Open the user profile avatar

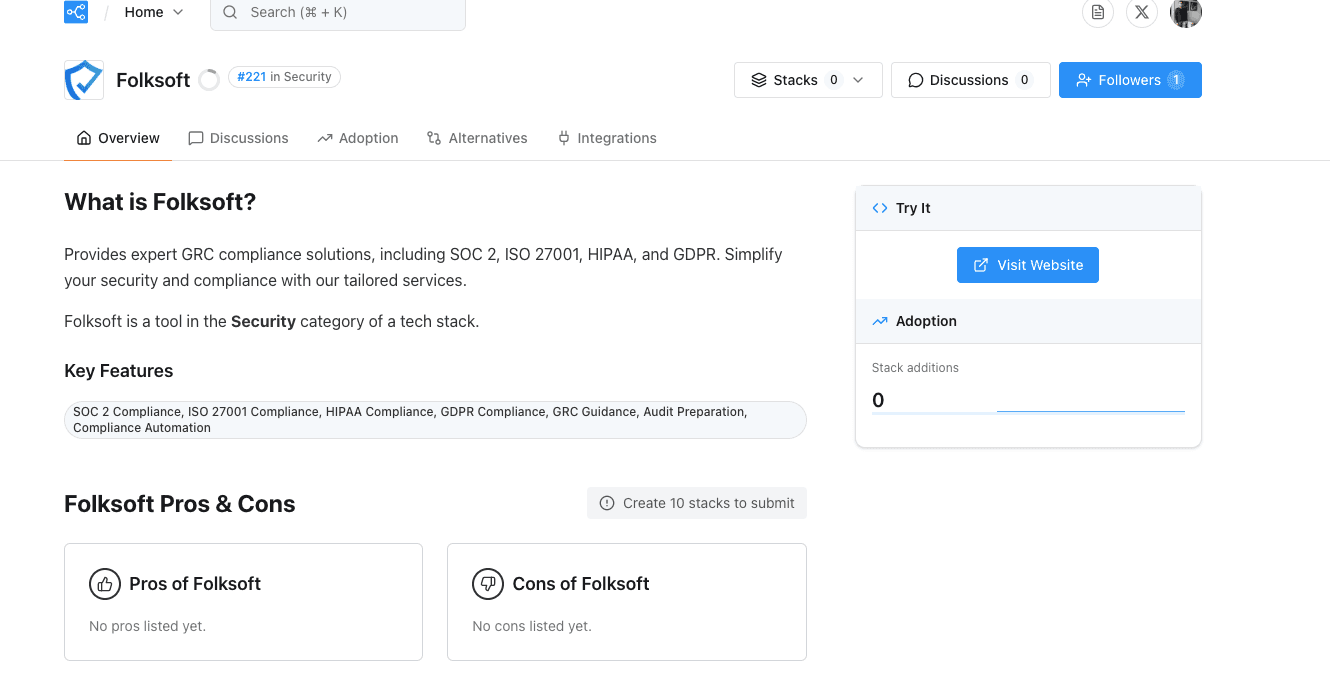1186,12
